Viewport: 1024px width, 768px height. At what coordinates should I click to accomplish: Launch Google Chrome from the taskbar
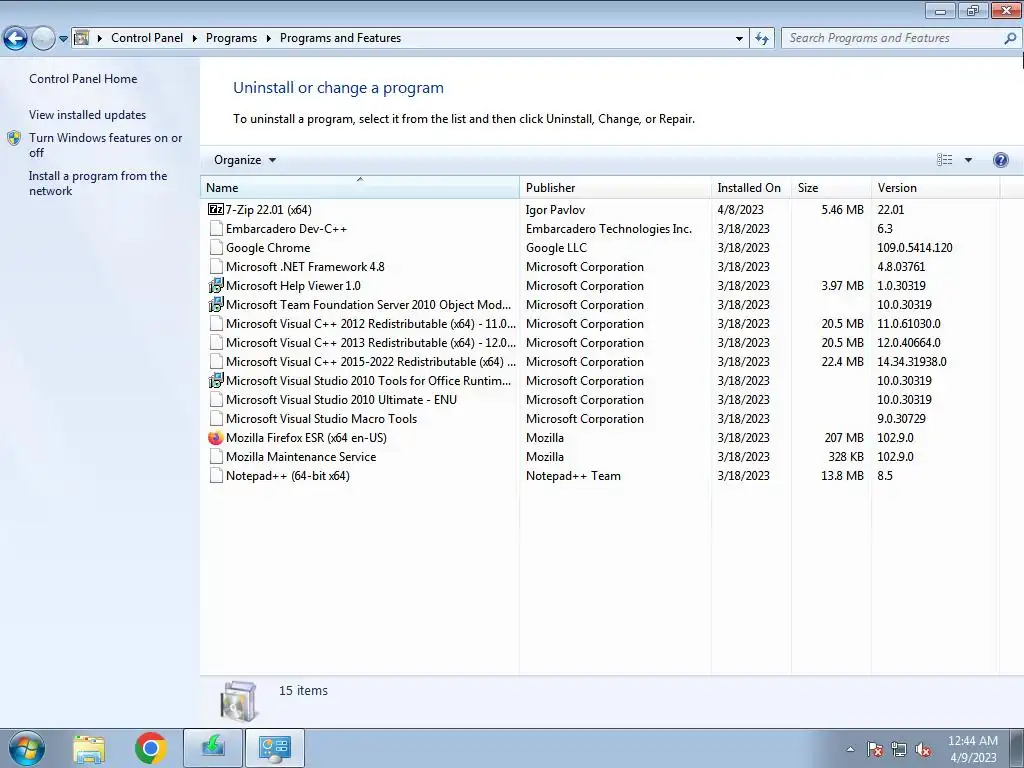click(x=151, y=748)
